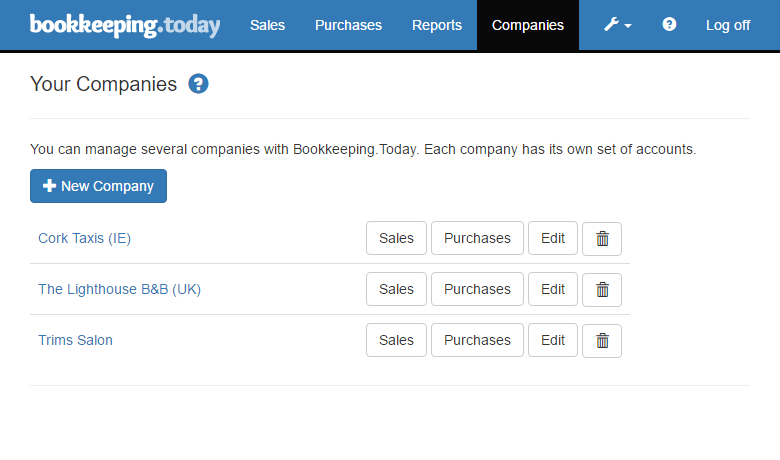Switch to the Reports navigation item
The width and height of the screenshot is (780, 460).
coord(437,25)
